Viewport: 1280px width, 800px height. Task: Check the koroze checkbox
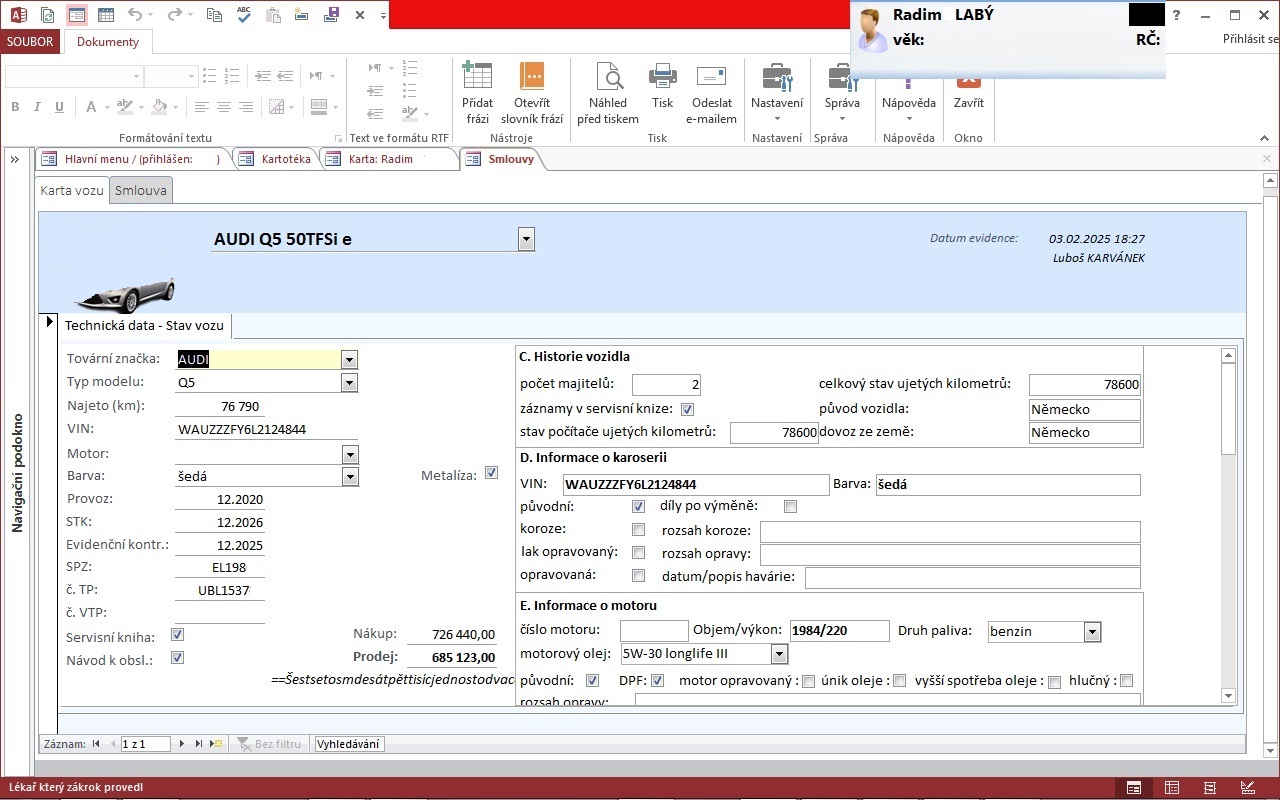[639, 529]
